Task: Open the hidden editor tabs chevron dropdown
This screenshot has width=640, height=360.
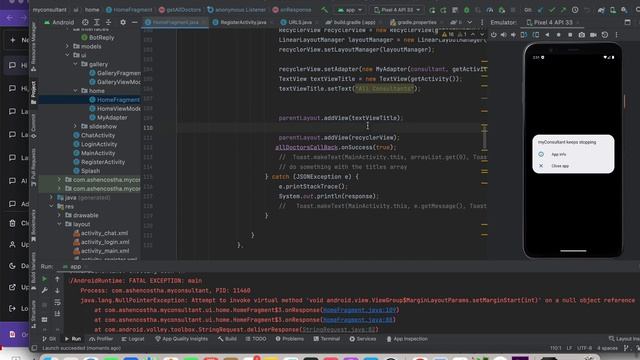Action: coord(470,22)
